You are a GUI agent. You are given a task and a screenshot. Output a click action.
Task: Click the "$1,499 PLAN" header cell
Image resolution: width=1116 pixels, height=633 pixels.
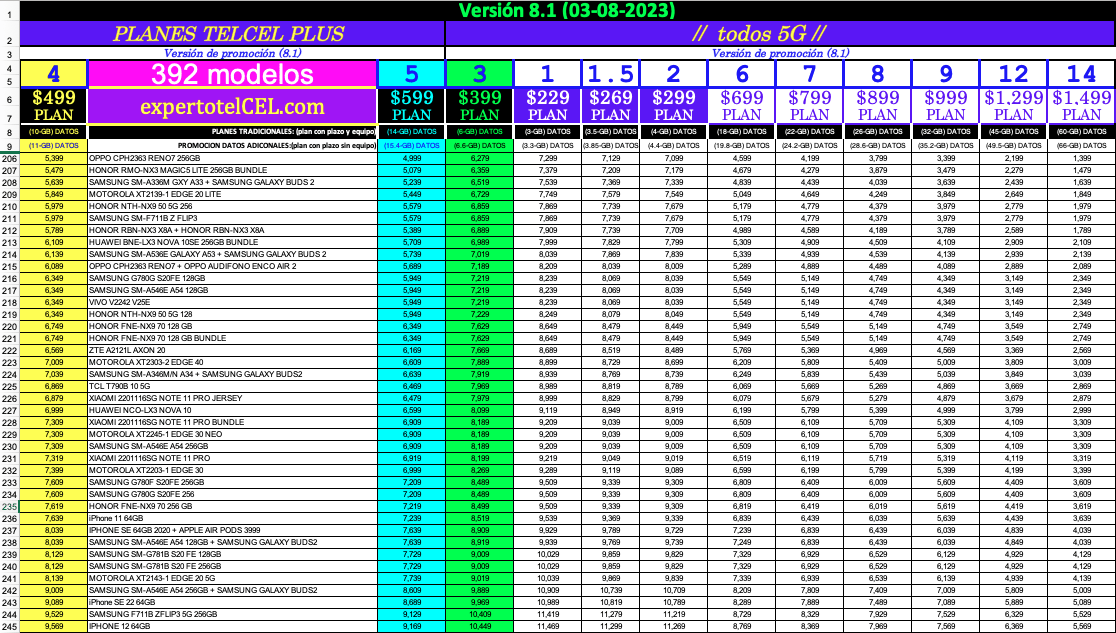[1082, 106]
